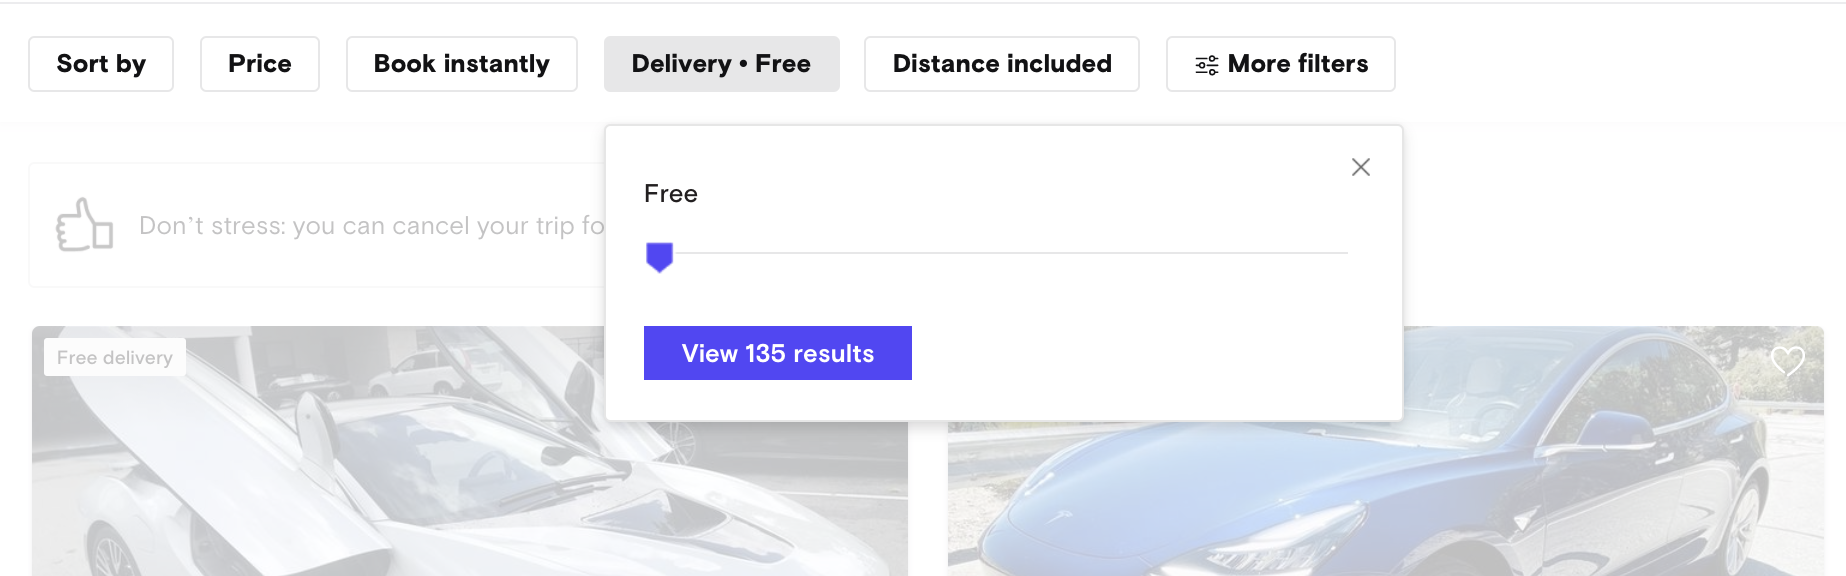The image size is (1846, 576).
Task: Toggle the Book instantly filter
Action: coord(460,63)
